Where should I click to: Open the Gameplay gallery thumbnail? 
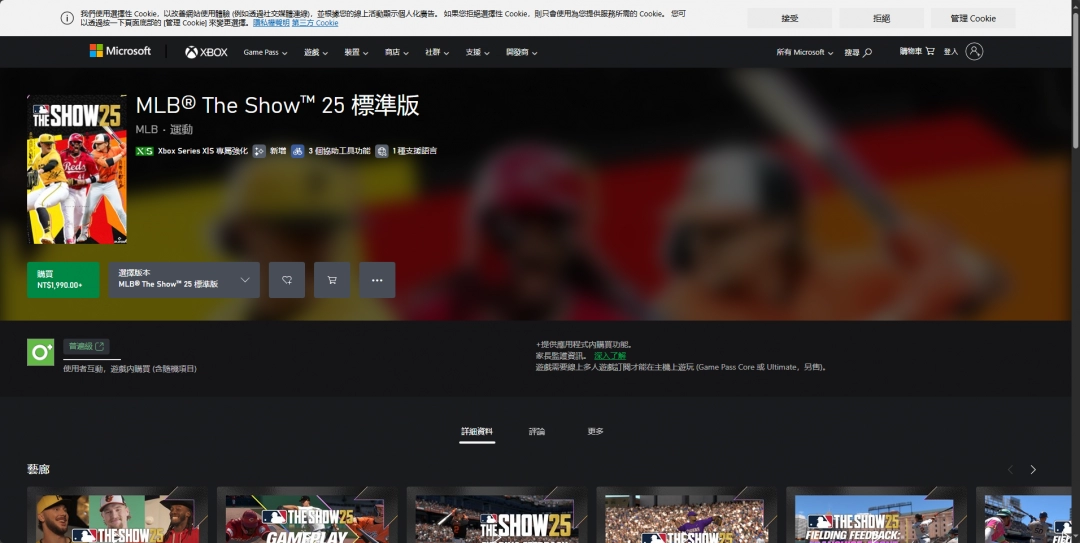pos(307,515)
